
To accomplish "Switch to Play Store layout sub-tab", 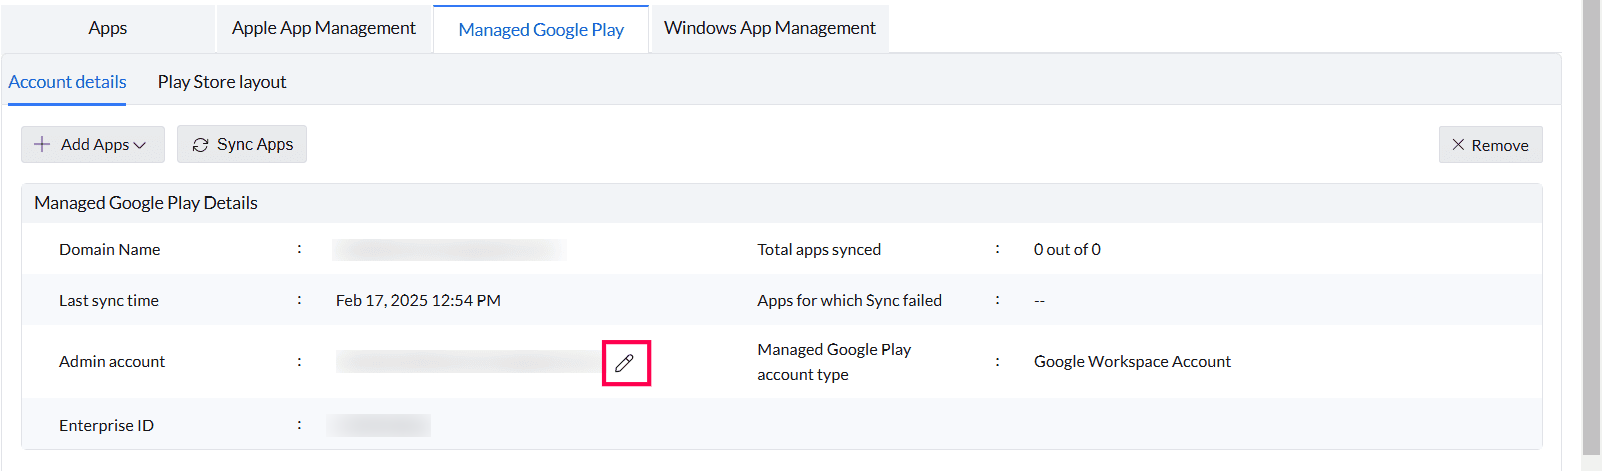I will 222,82.
